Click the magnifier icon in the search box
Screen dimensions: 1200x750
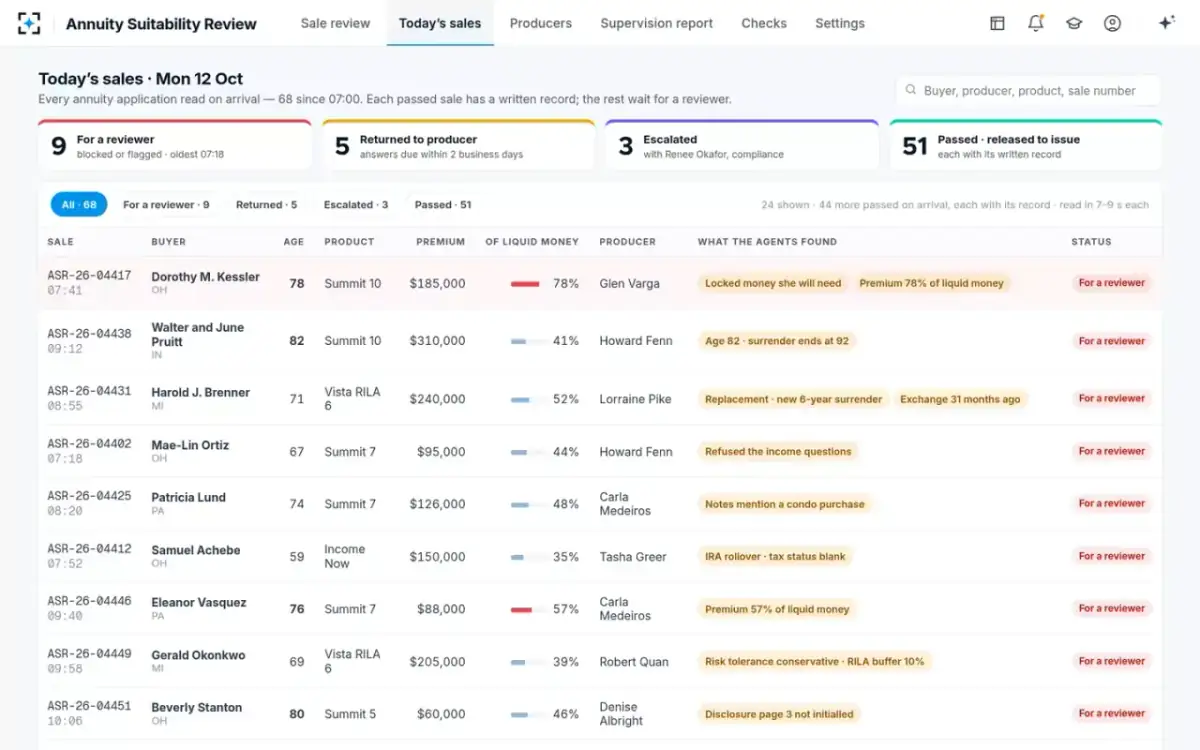pyautogui.click(x=911, y=90)
